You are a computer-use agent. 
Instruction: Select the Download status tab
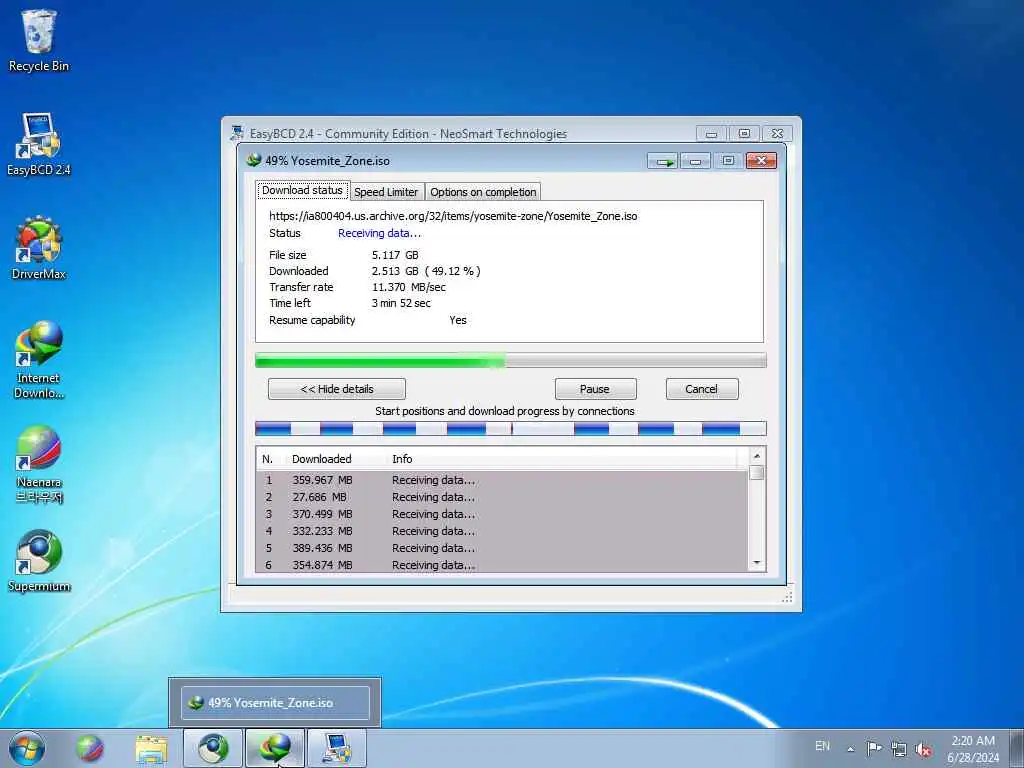click(x=302, y=191)
